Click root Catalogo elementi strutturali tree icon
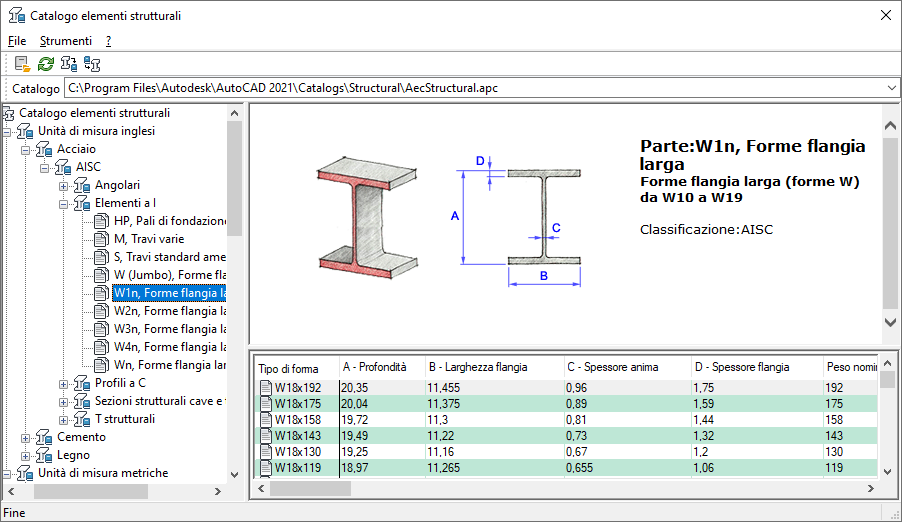 coord(9,113)
